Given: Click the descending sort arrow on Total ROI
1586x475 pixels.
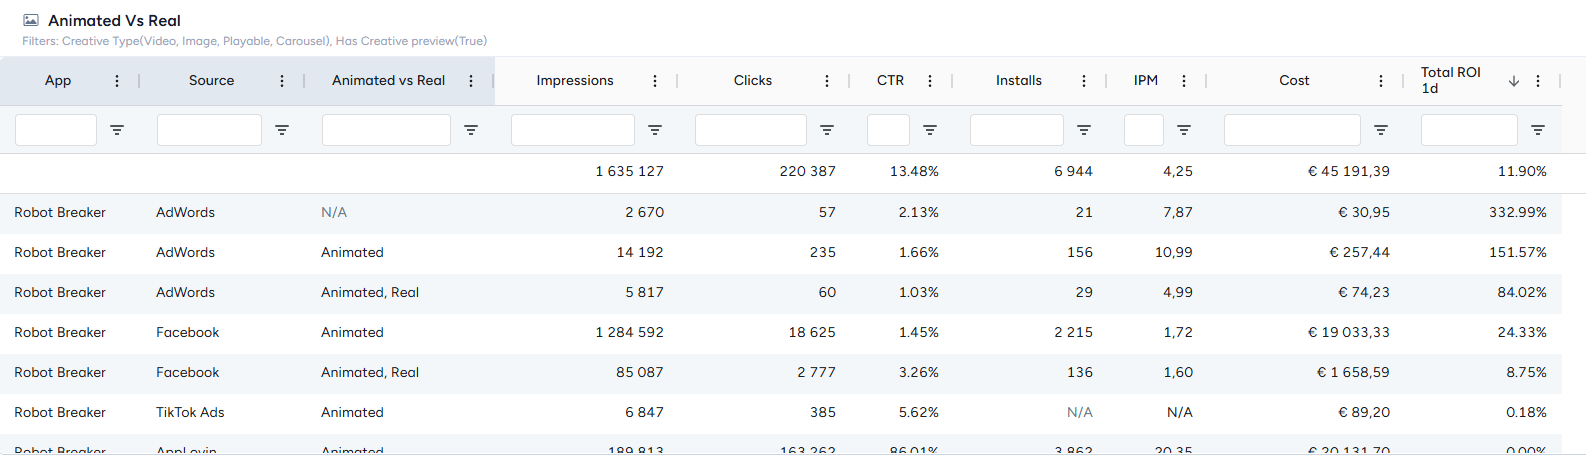Looking at the screenshot, I should [1514, 81].
